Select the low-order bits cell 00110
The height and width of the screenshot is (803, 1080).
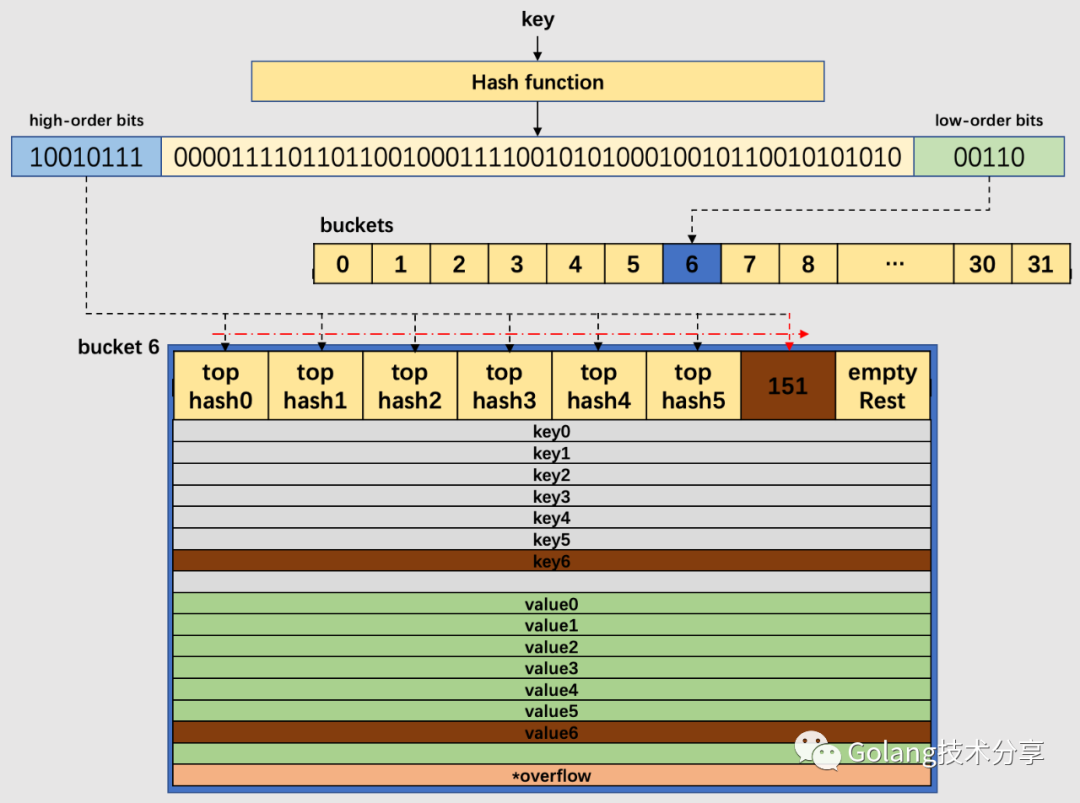(x=989, y=156)
